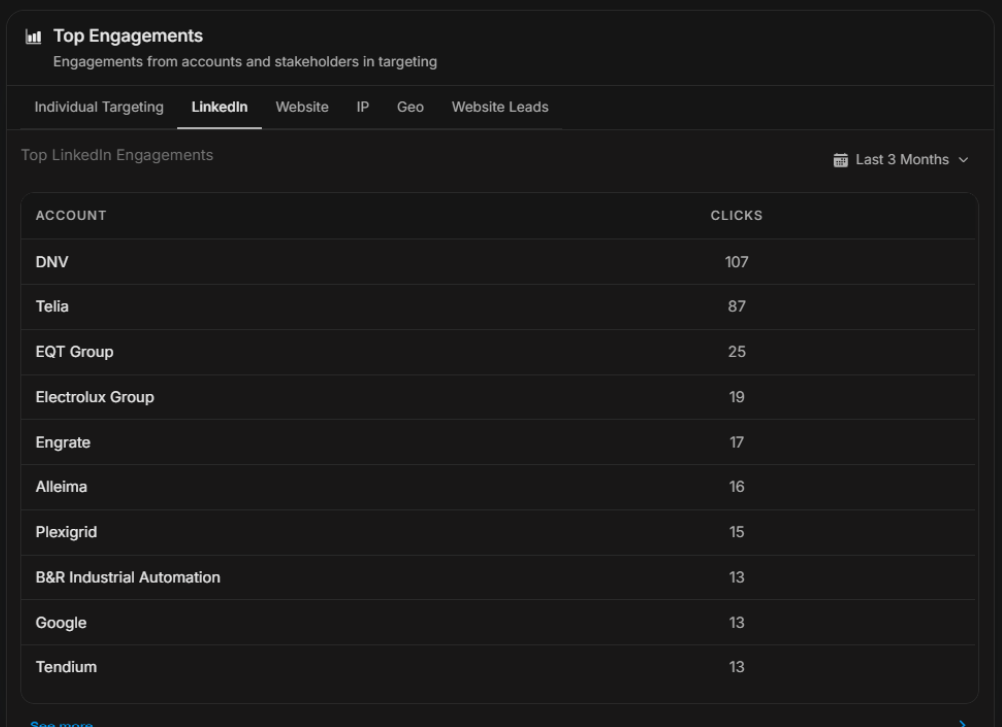This screenshot has width=1002, height=727.
Task: Click the CLICKS column header
Action: [736, 216]
